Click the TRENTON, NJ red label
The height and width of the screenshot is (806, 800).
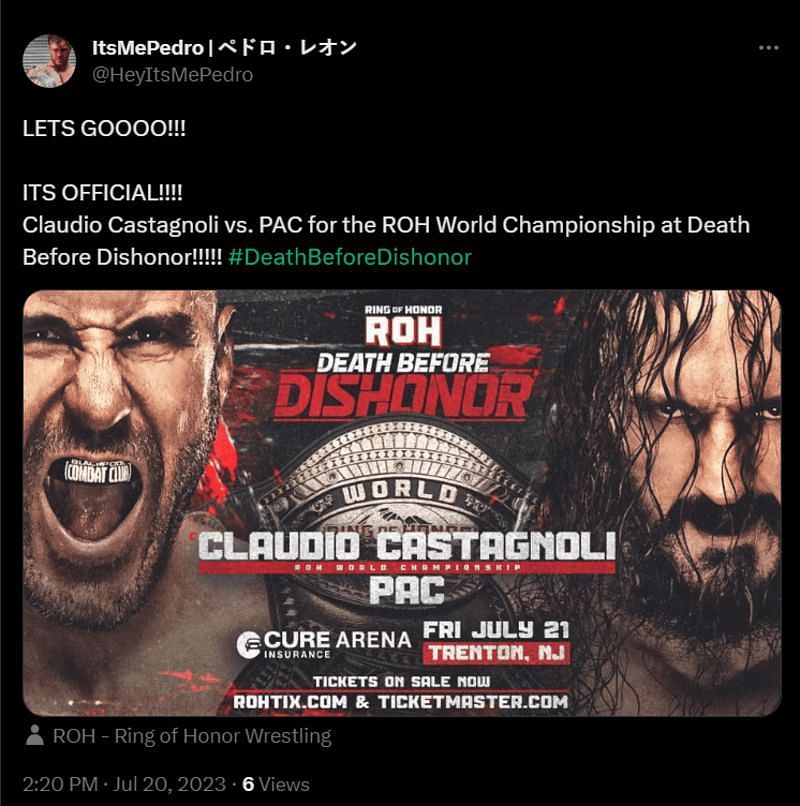497,653
